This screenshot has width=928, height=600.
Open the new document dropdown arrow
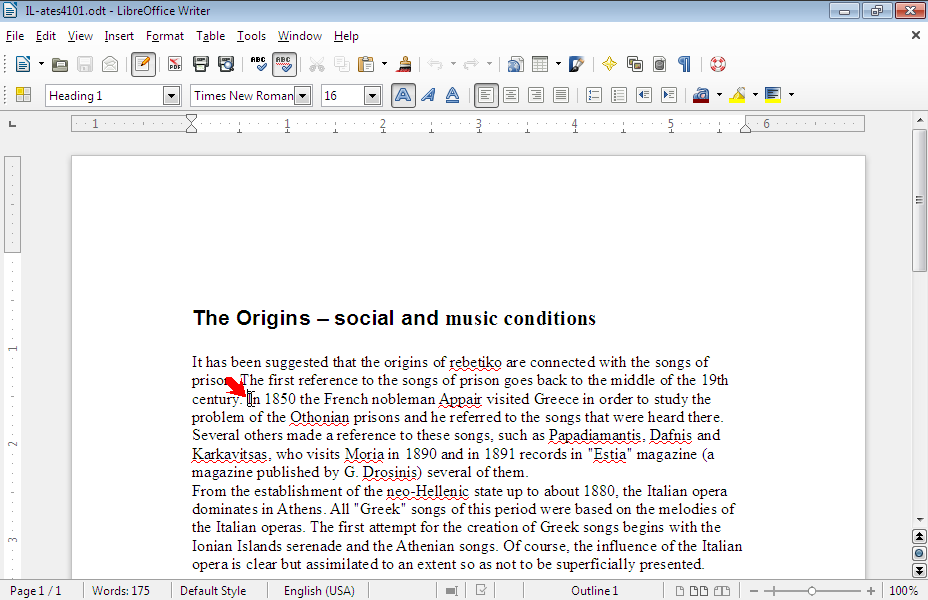pyautogui.click(x=41, y=64)
